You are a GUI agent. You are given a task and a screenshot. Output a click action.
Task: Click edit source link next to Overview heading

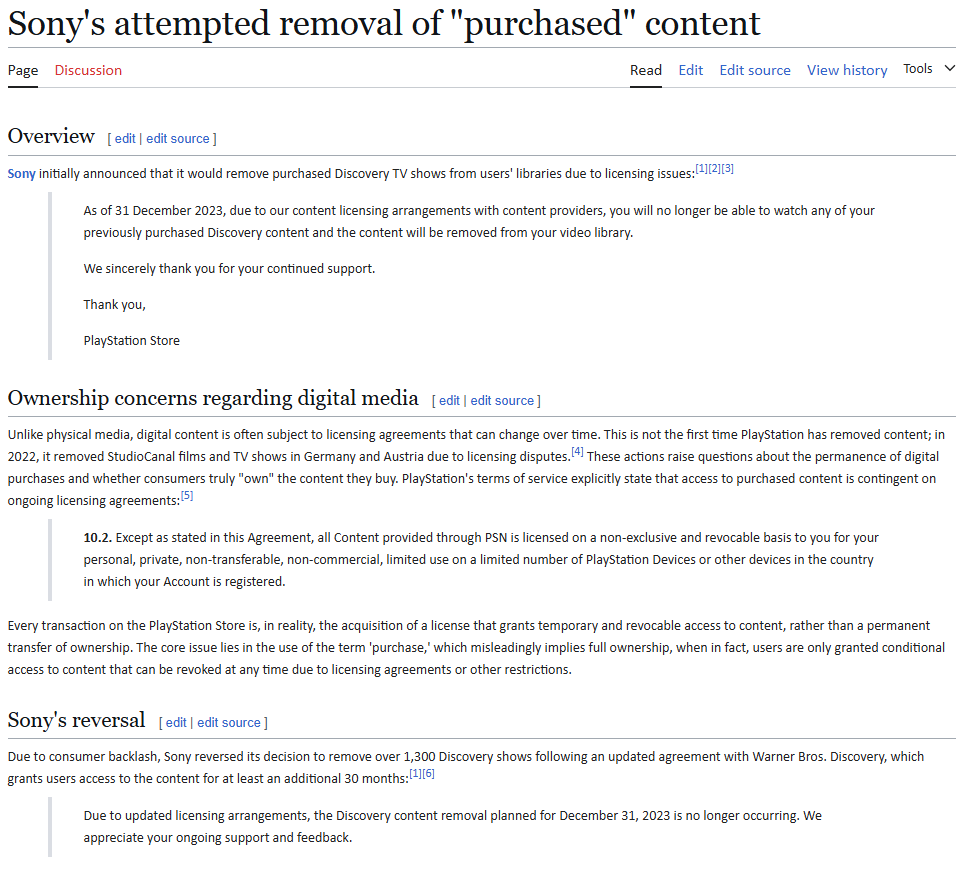(x=178, y=138)
